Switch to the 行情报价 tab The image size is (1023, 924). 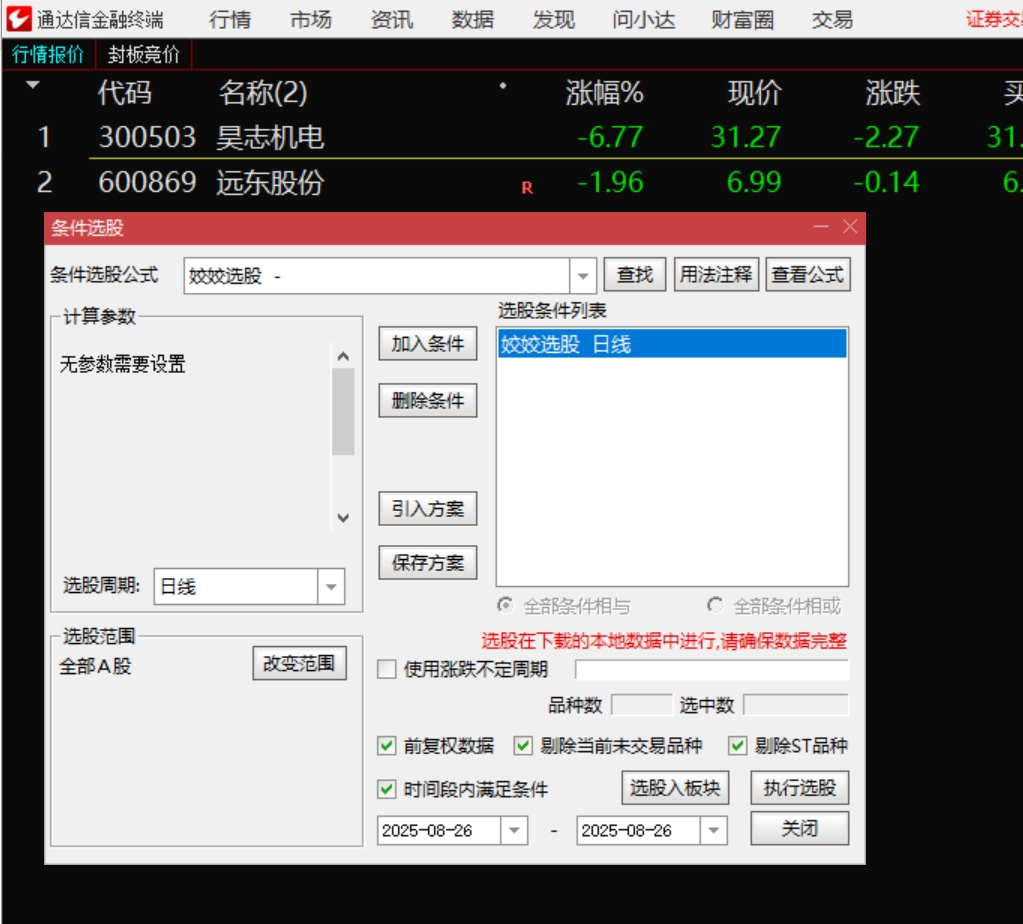[48, 54]
